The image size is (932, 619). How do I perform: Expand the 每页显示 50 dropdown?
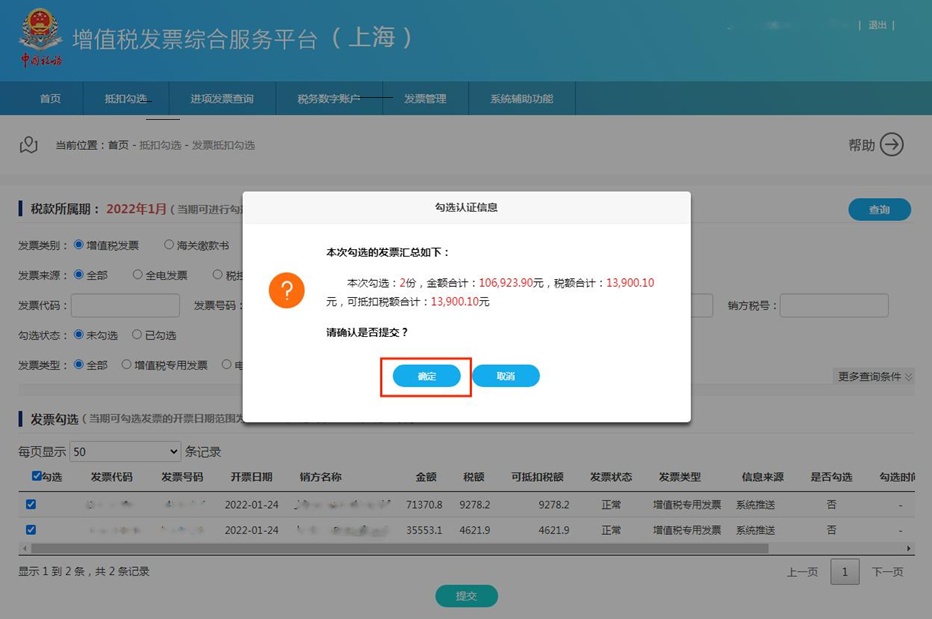125,452
